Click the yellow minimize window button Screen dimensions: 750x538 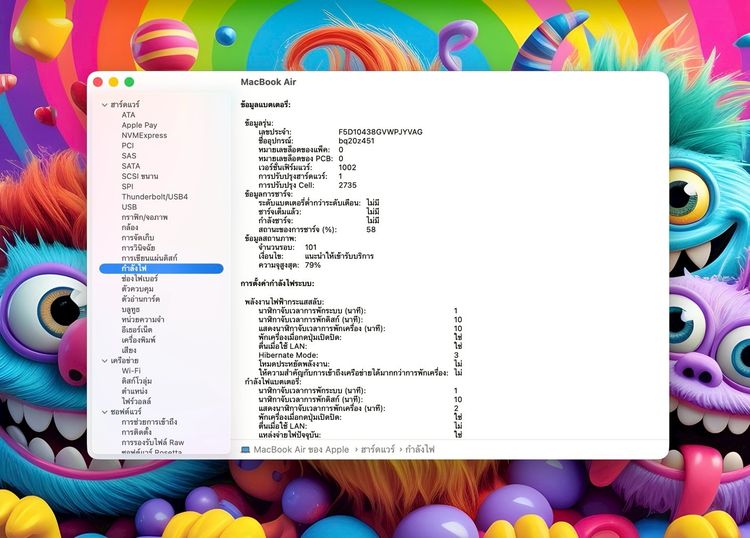113,82
